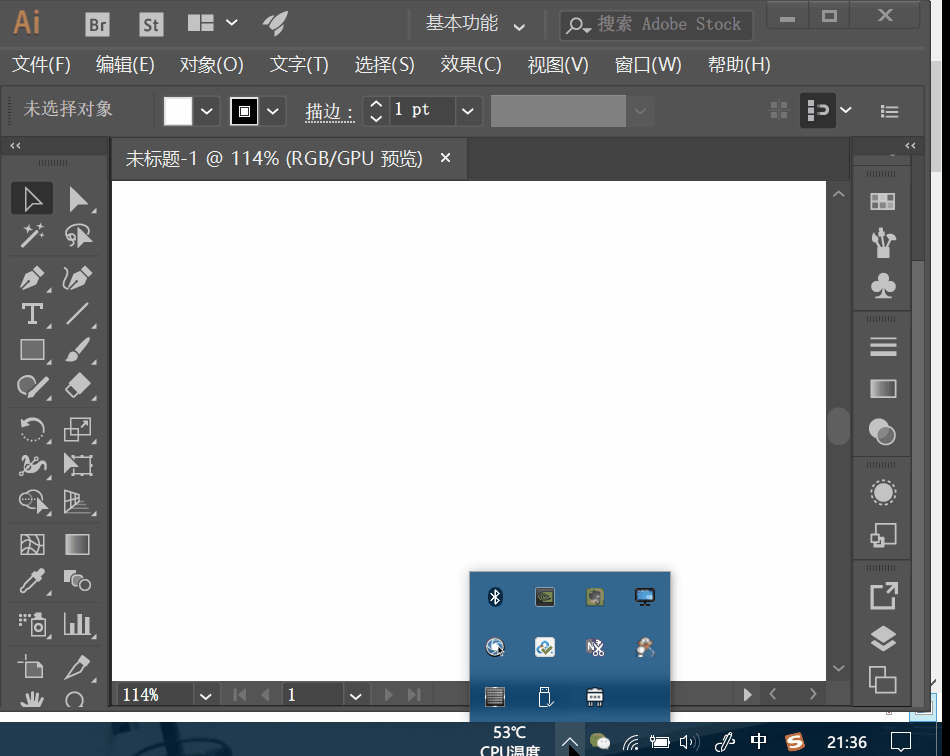Screen dimensions: 950x756
Task: Open the 窗口(W) menu
Action: coord(648,65)
